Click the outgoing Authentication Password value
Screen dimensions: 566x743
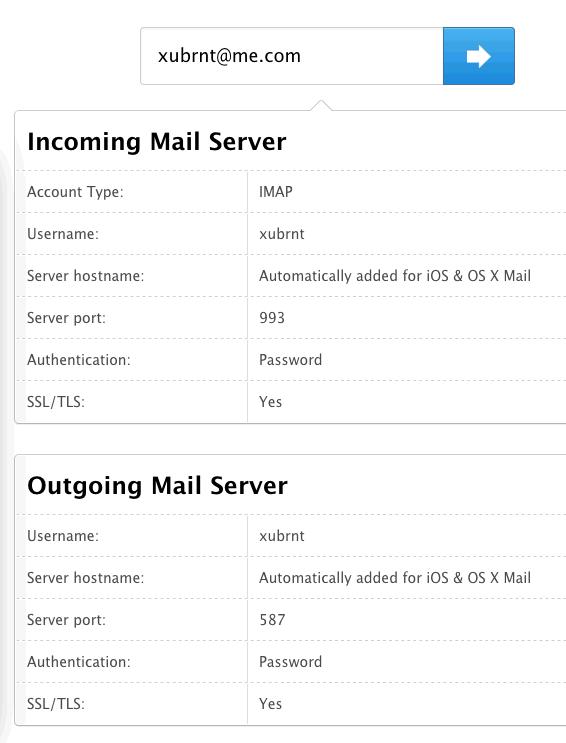(291, 661)
